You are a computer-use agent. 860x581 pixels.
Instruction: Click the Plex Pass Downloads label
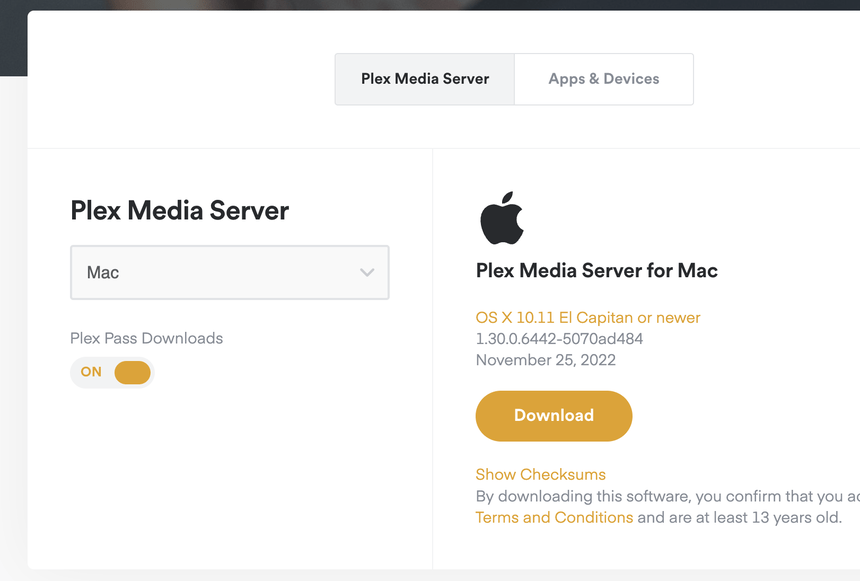pyautogui.click(x=146, y=338)
